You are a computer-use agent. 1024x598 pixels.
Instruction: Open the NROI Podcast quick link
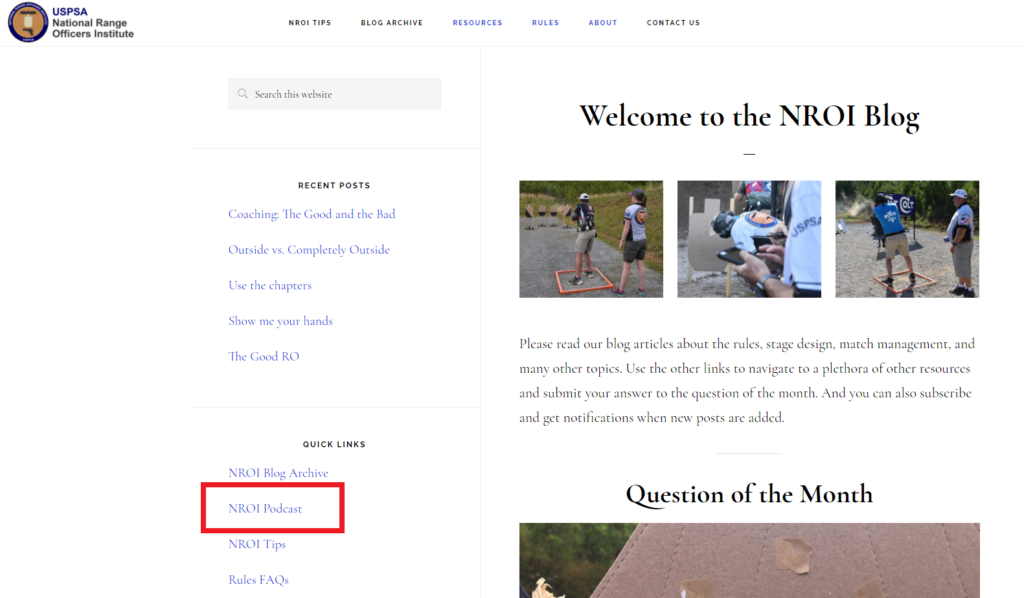[x=265, y=509]
